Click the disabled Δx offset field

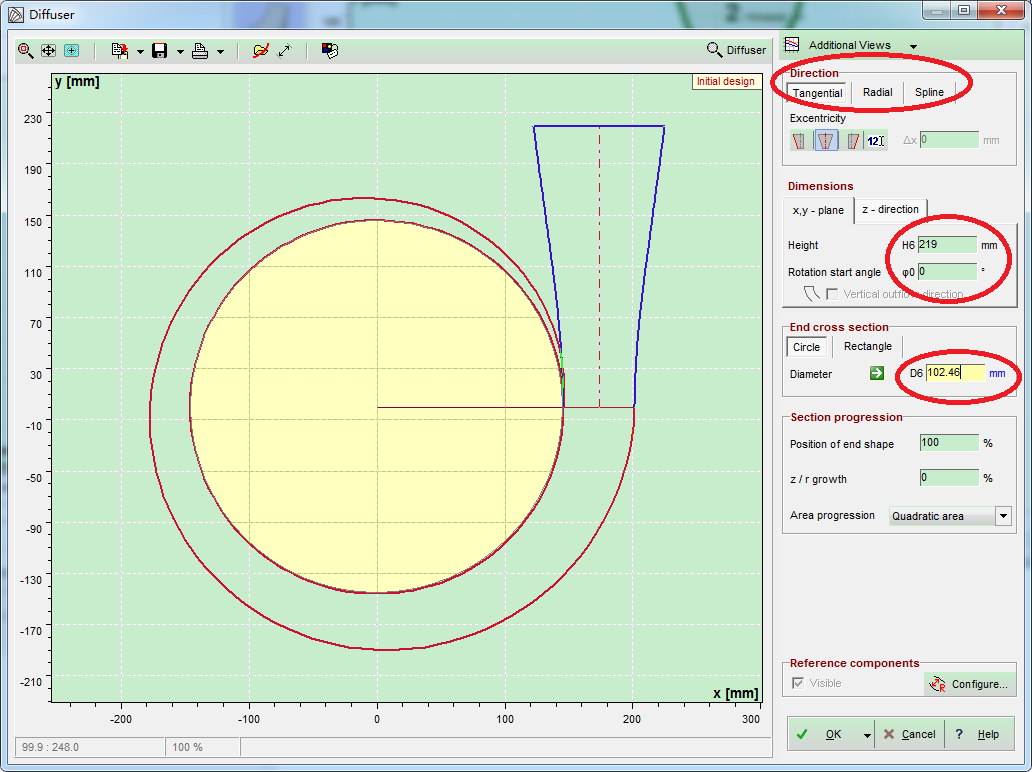(948, 140)
